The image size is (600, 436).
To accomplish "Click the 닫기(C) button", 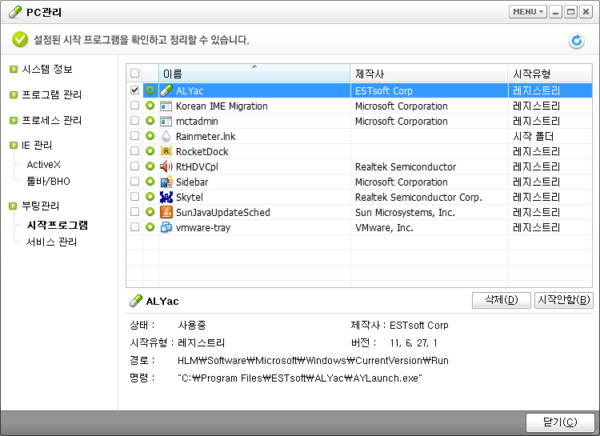I will point(557,421).
